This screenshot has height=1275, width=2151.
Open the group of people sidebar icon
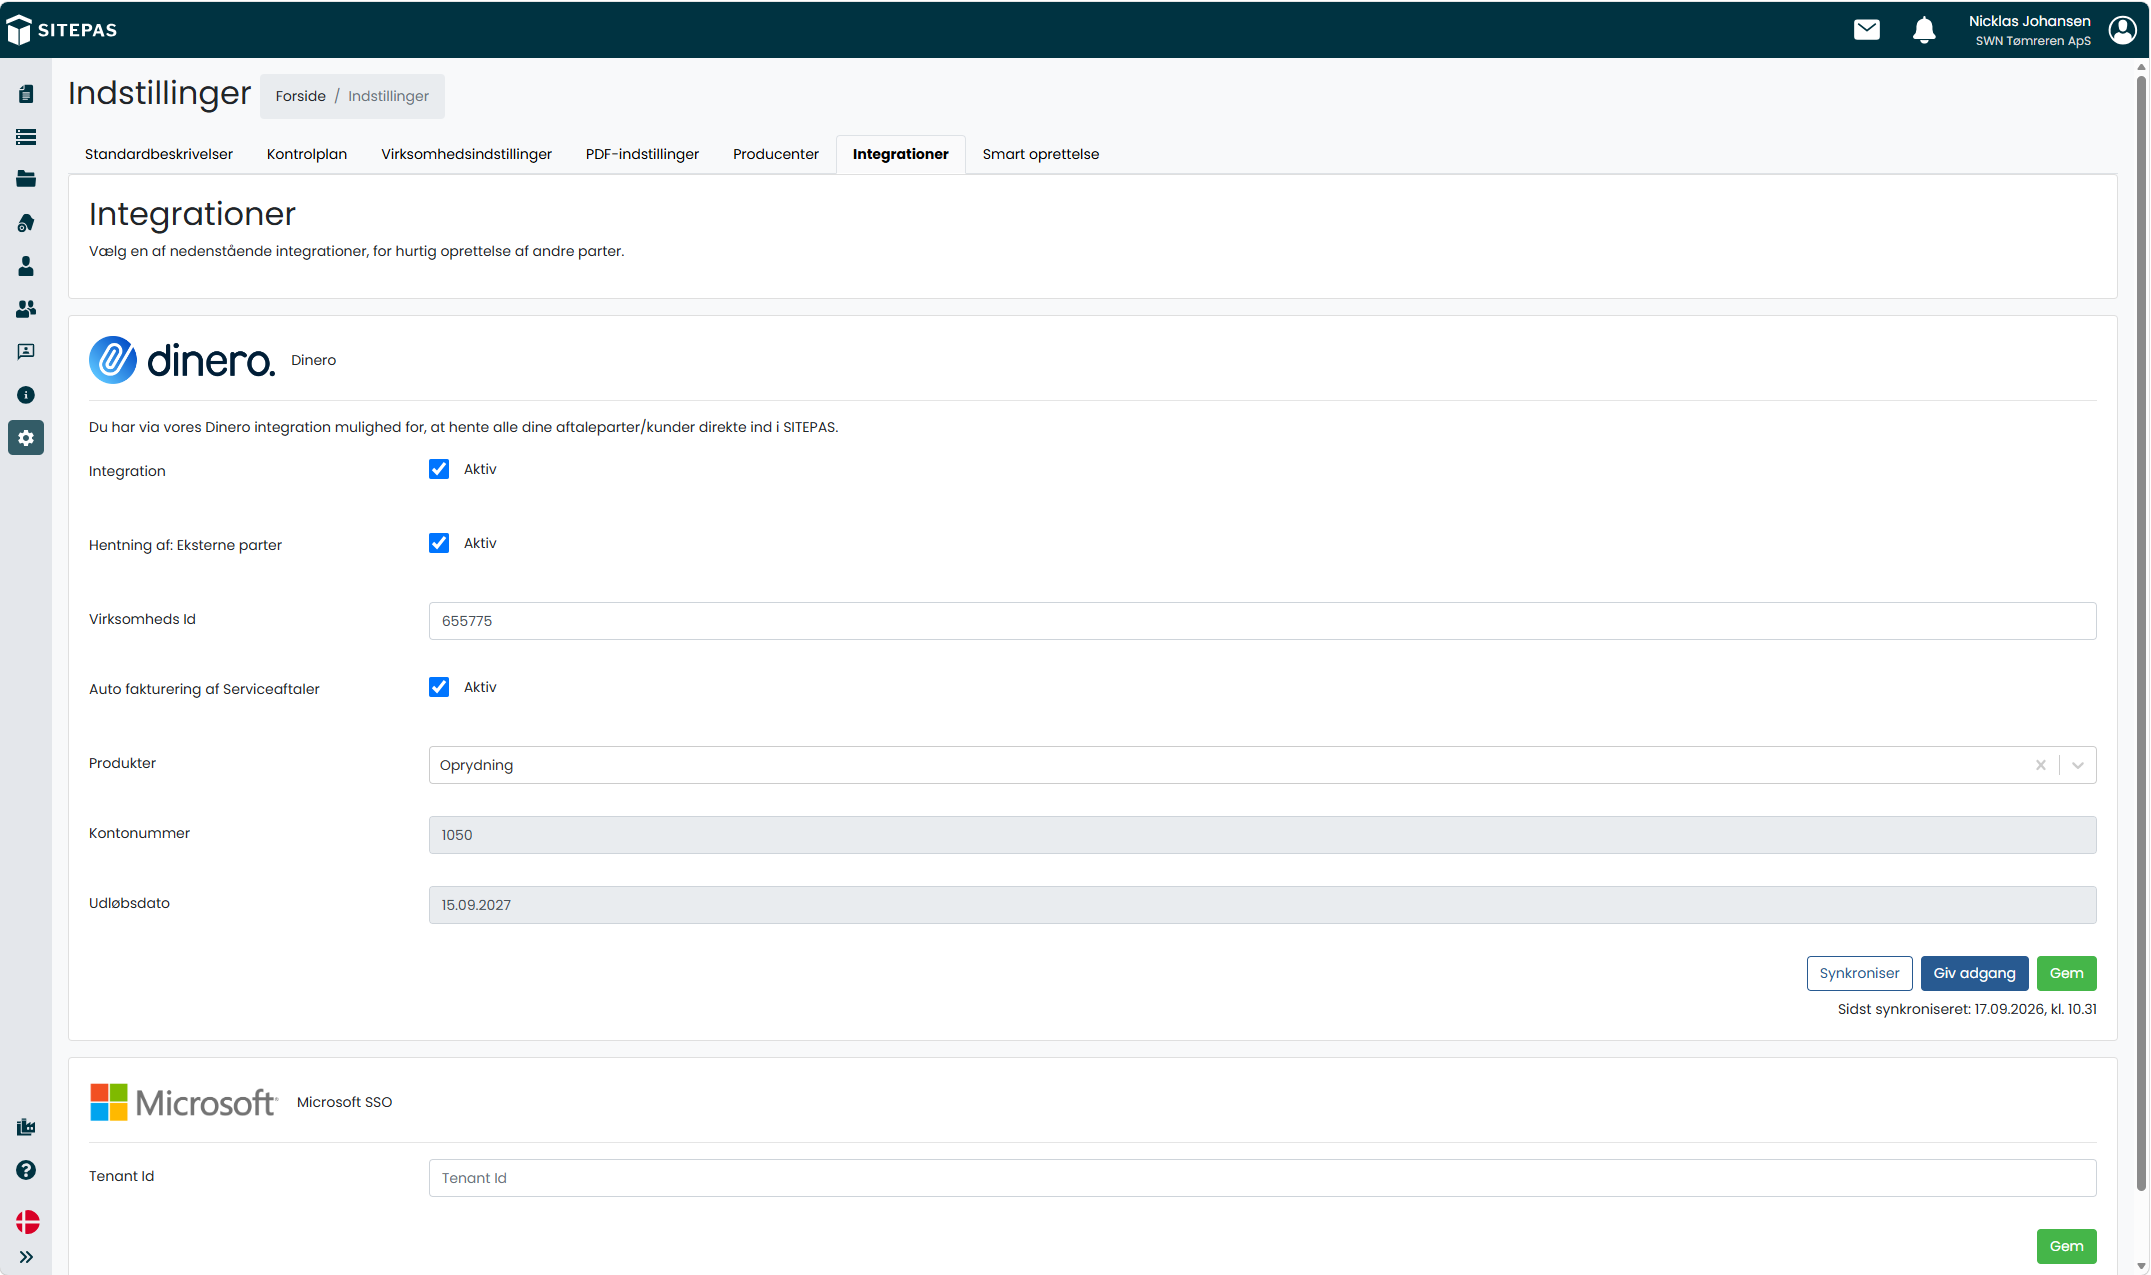[x=26, y=309]
